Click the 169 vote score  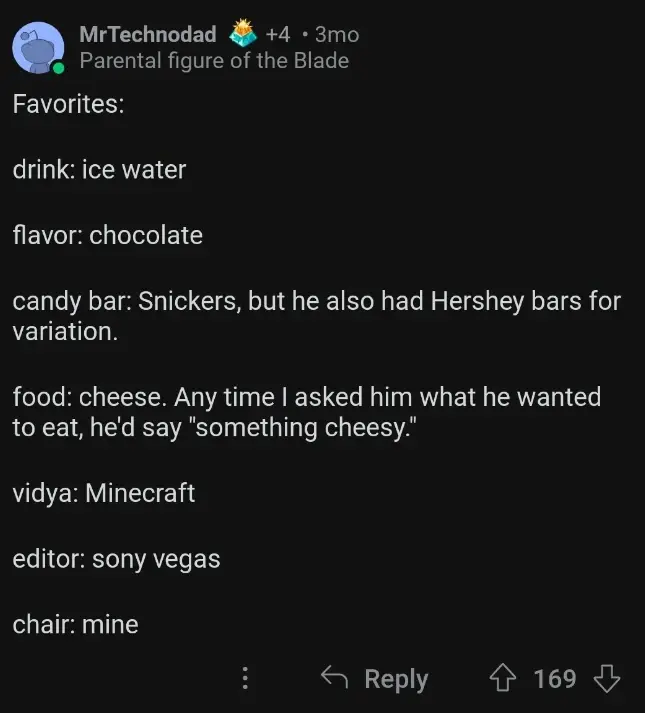[554, 679]
